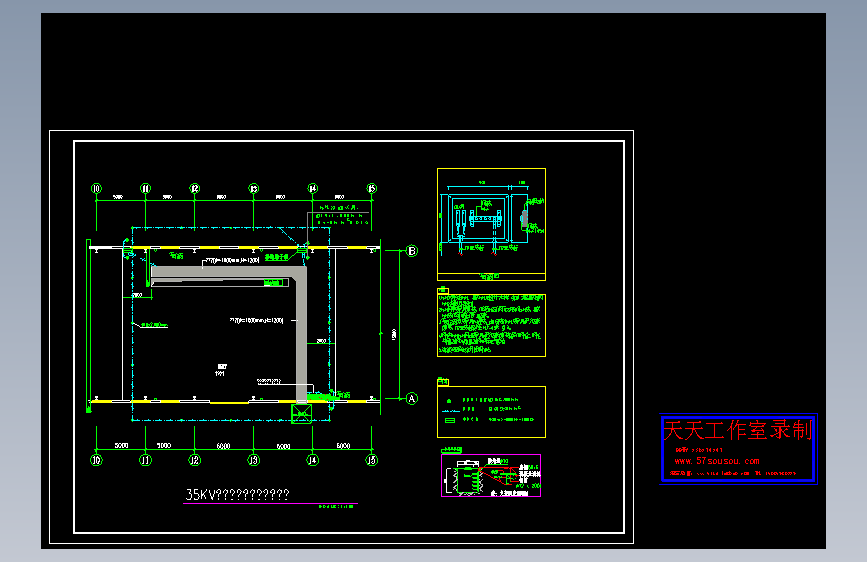
Task: Pick the magenta-framed grounding detail drawing
Action: [491, 475]
